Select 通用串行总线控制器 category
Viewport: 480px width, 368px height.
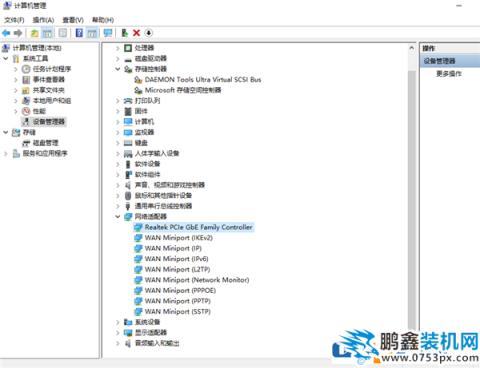coord(163,206)
